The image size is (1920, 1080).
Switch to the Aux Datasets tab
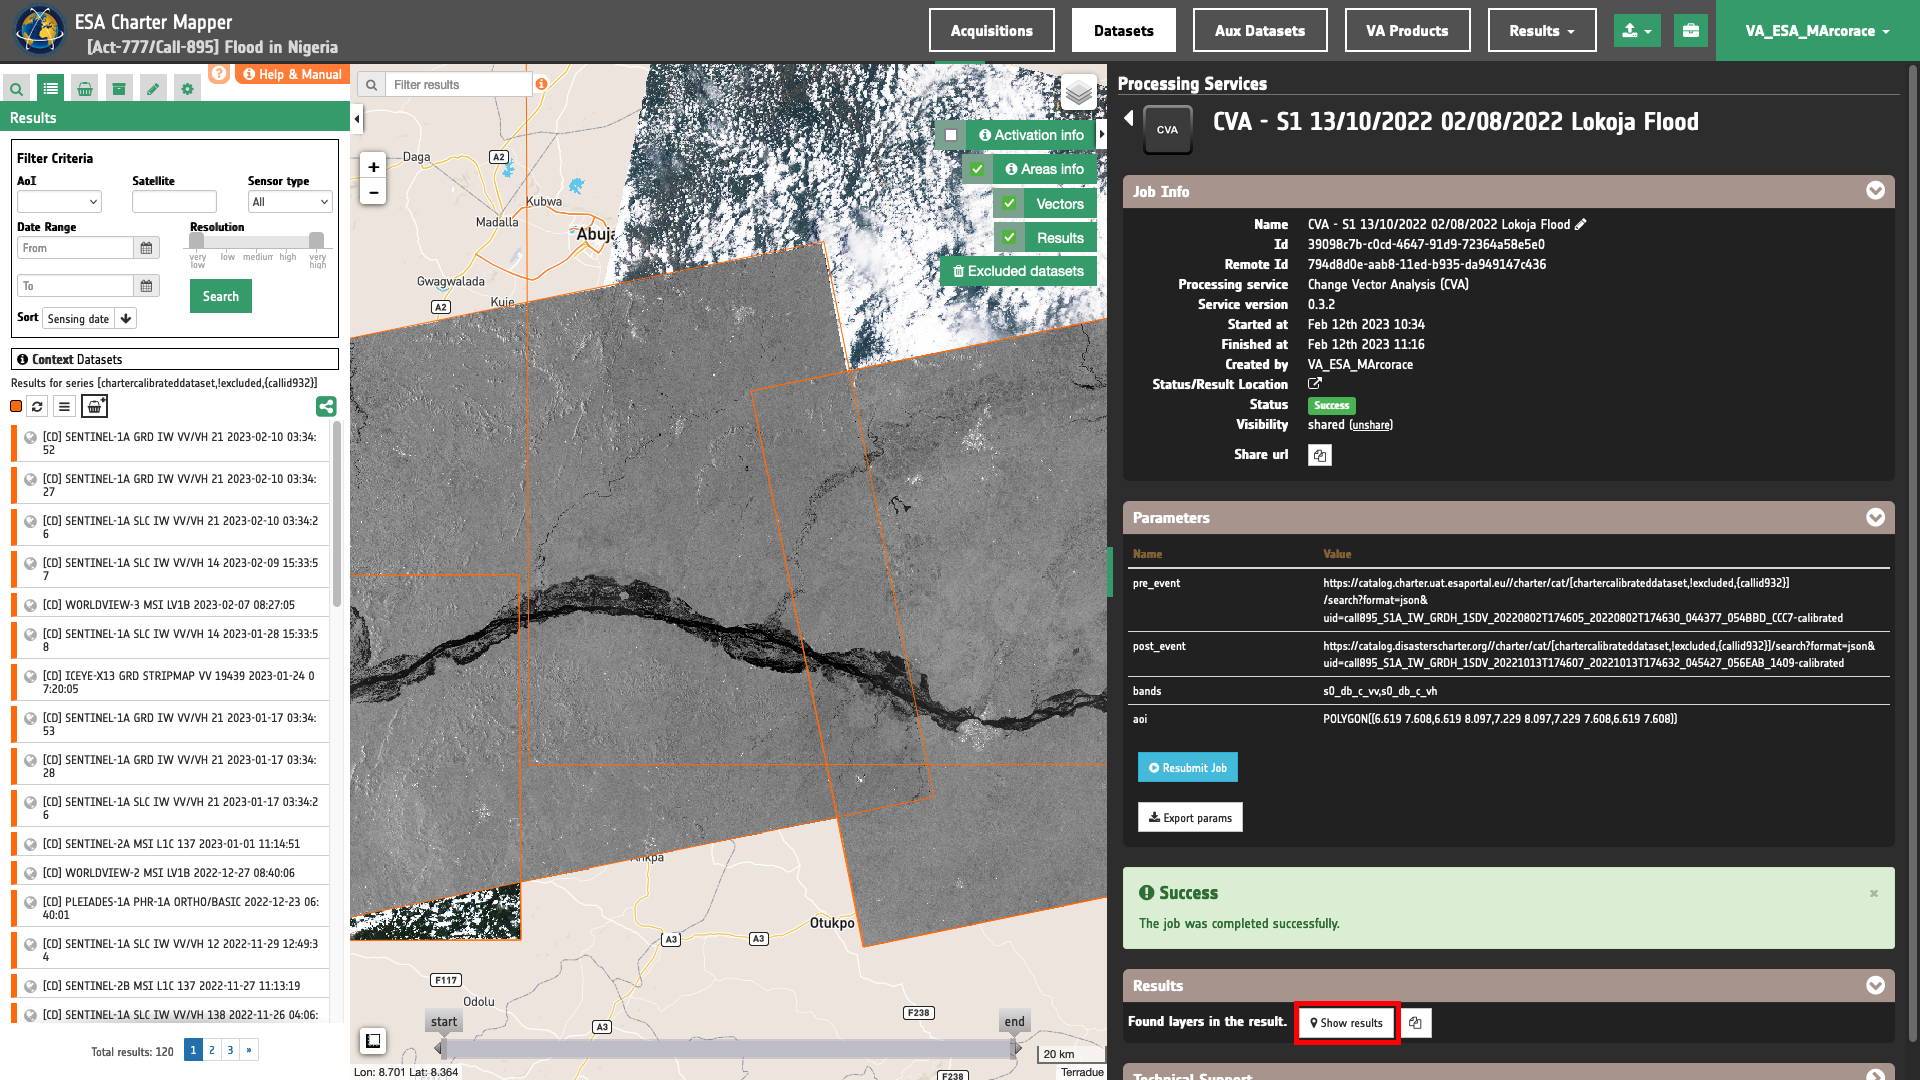[1260, 31]
